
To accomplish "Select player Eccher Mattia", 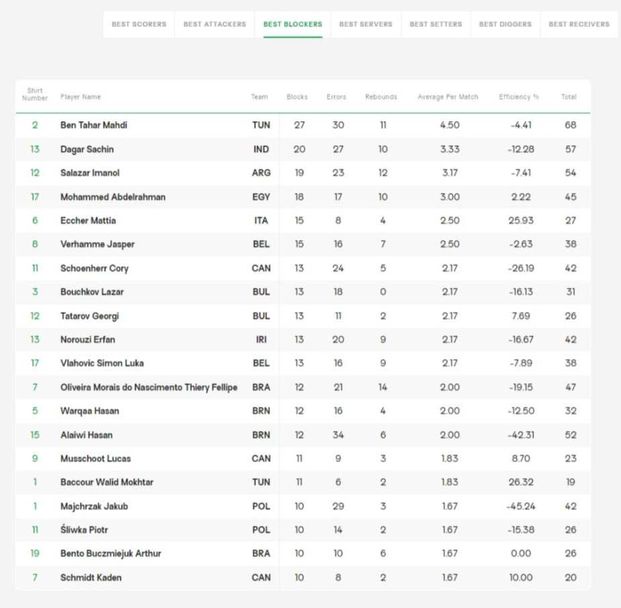I will click(x=88, y=220).
